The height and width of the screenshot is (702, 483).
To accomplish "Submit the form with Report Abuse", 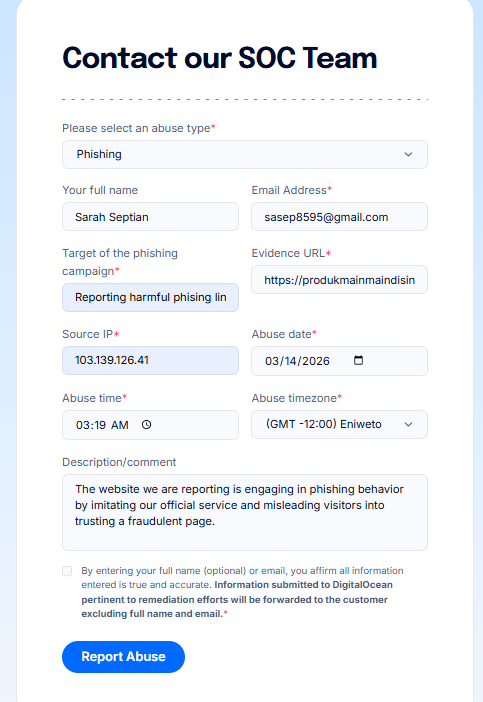I will [124, 657].
